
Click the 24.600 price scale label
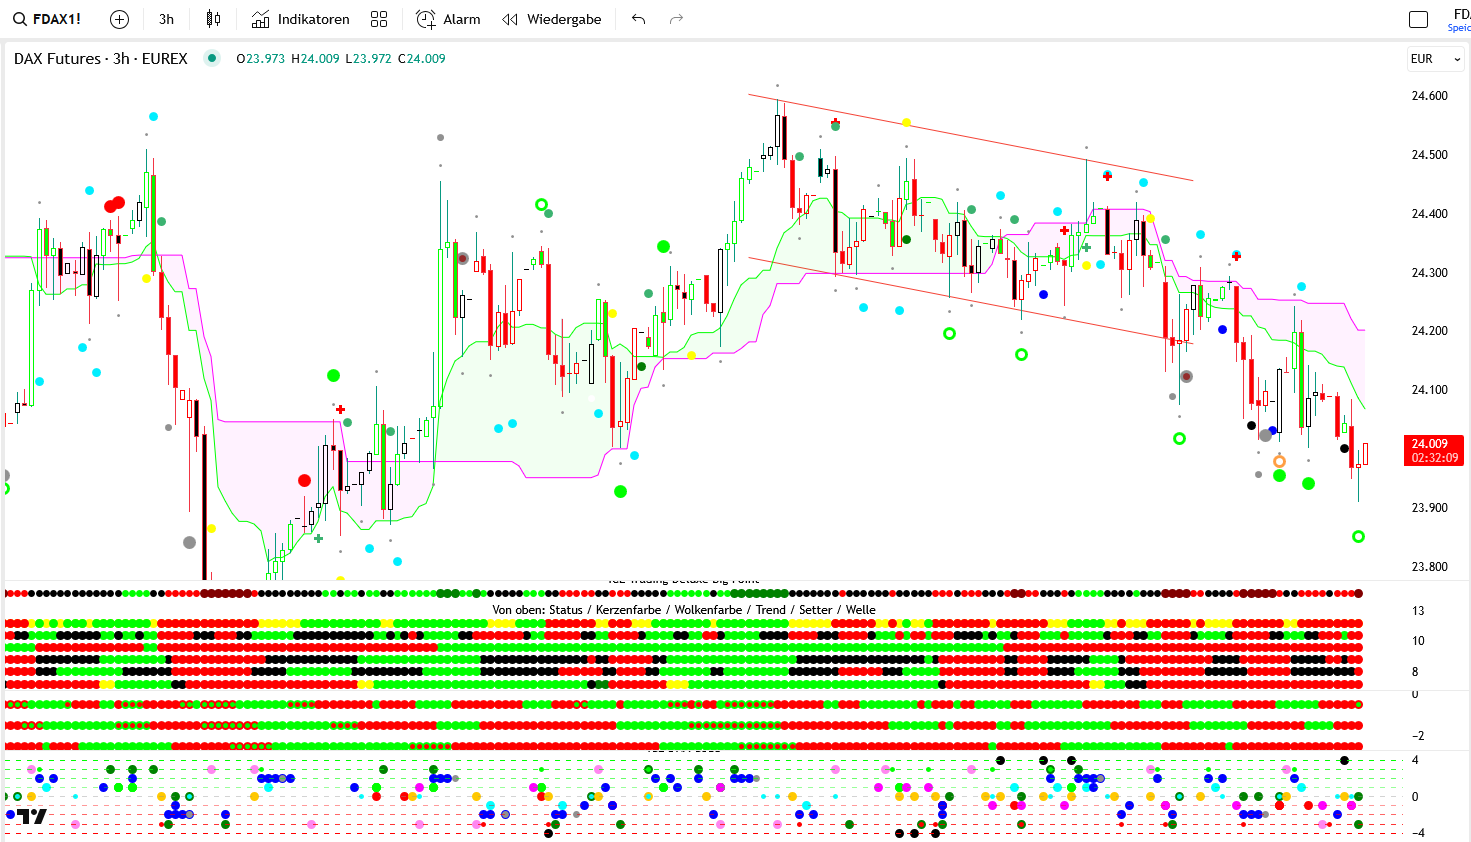tap(1429, 96)
